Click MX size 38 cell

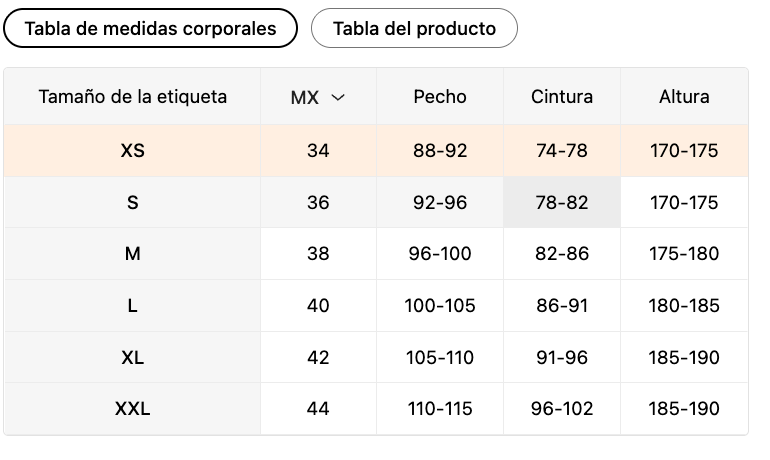click(318, 254)
